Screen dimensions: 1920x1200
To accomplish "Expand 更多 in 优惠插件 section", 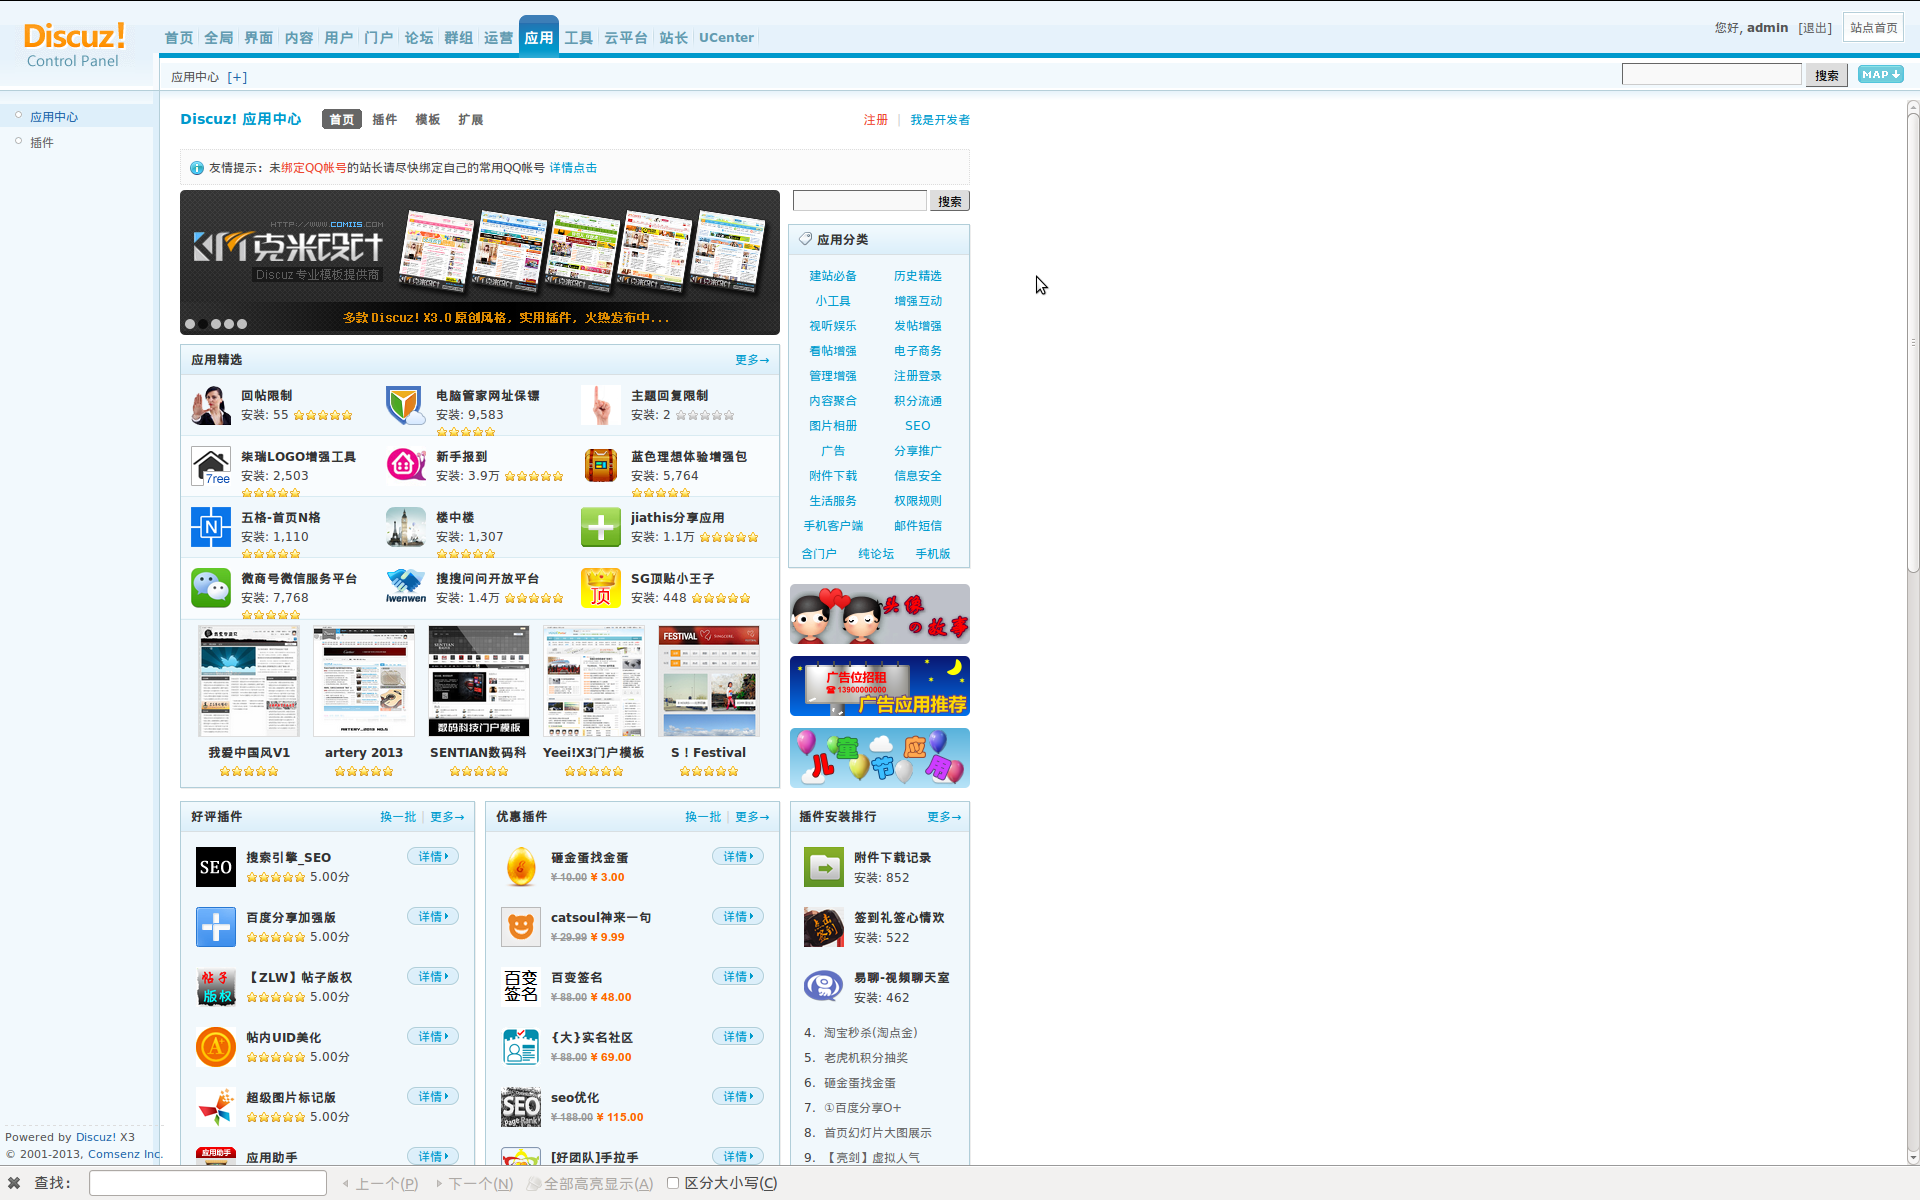I will tap(752, 817).
